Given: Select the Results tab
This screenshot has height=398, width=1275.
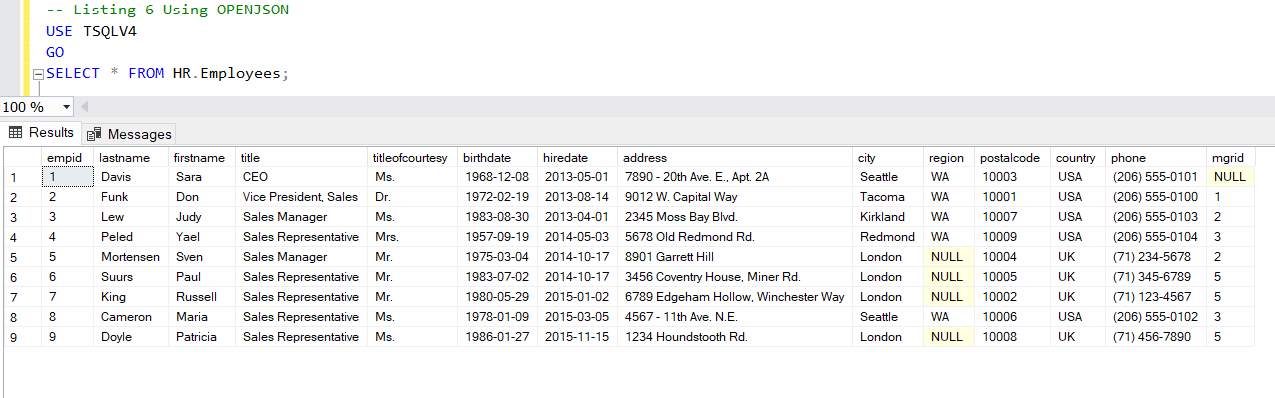Looking at the screenshot, I should (x=41, y=133).
